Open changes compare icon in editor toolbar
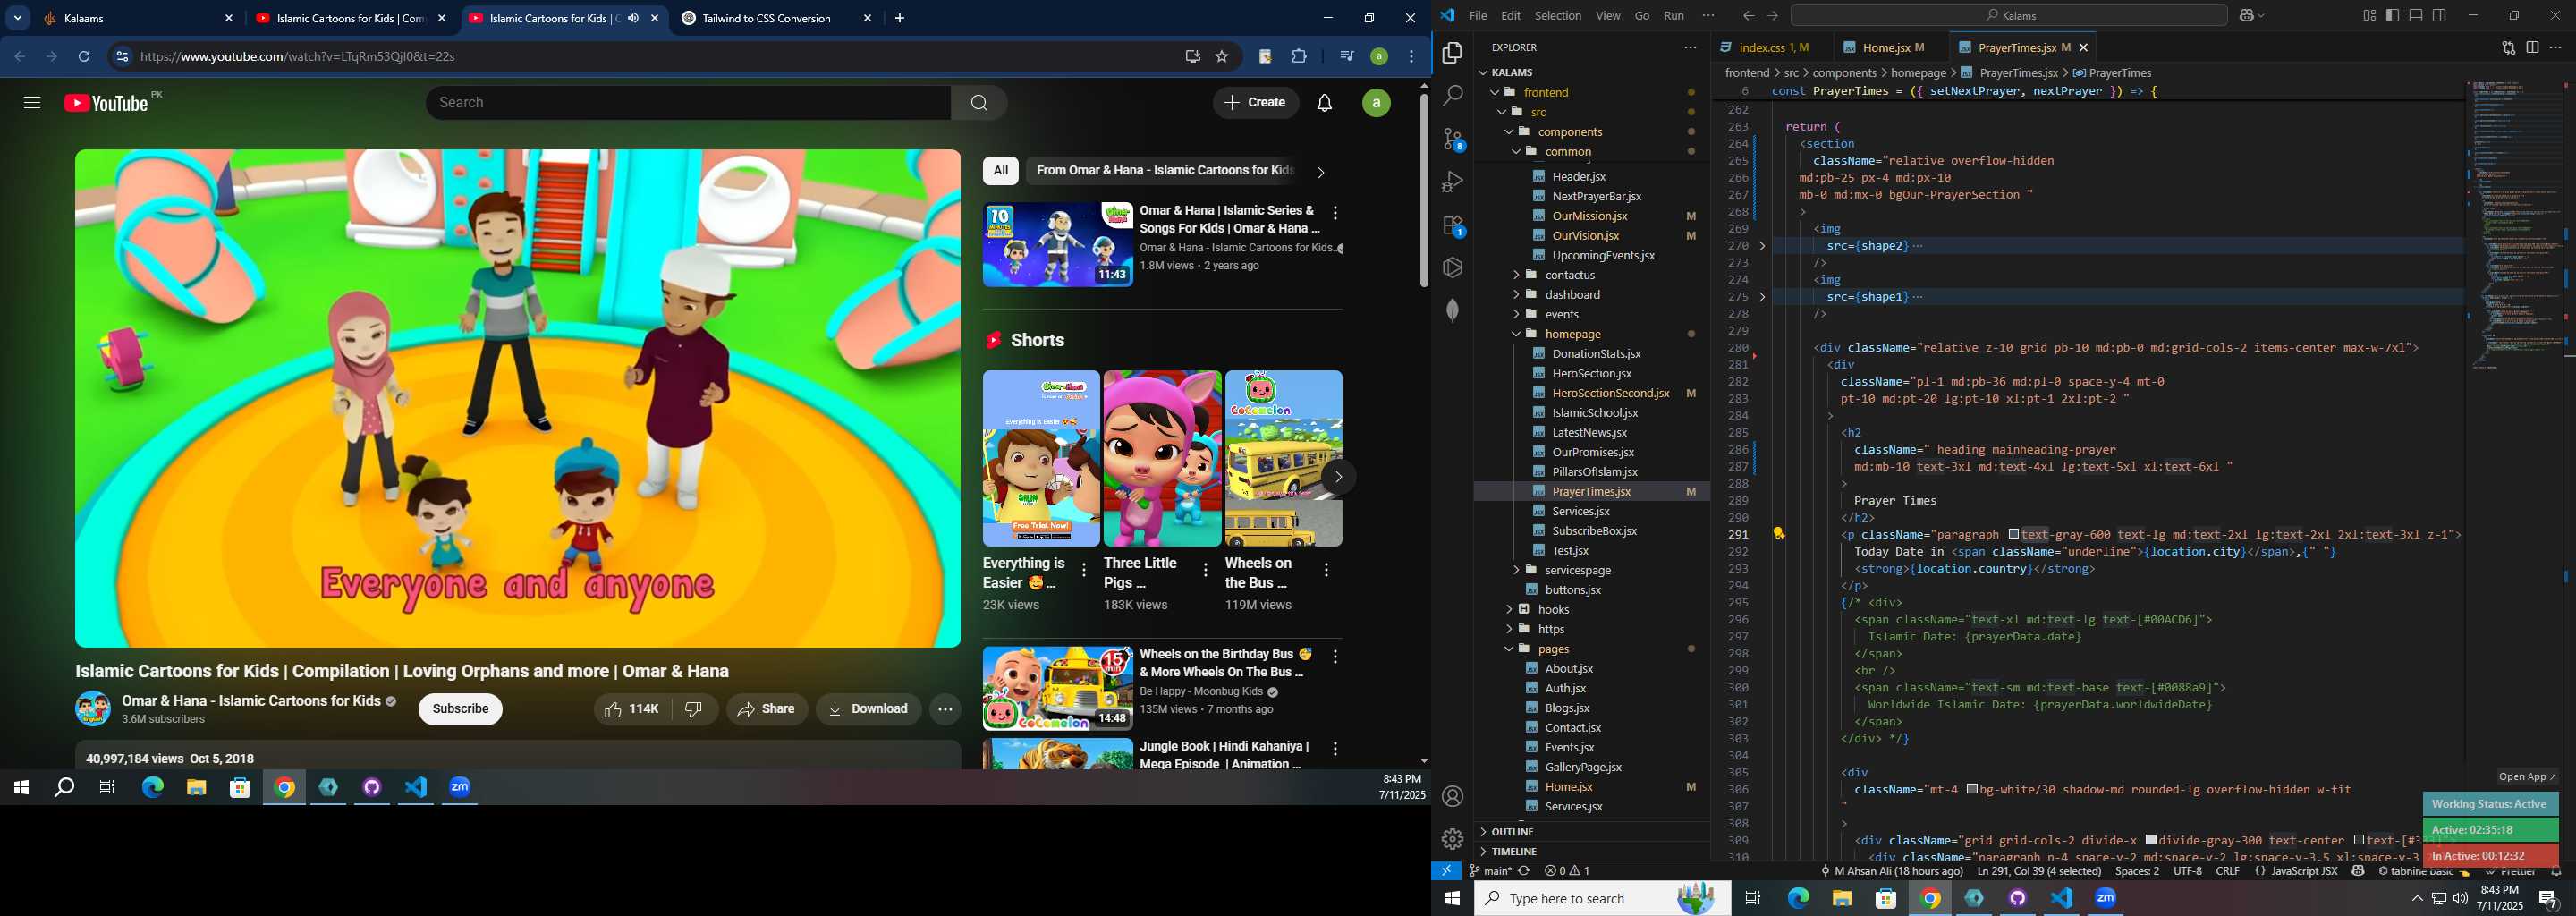This screenshot has width=2576, height=916. (x=2508, y=47)
